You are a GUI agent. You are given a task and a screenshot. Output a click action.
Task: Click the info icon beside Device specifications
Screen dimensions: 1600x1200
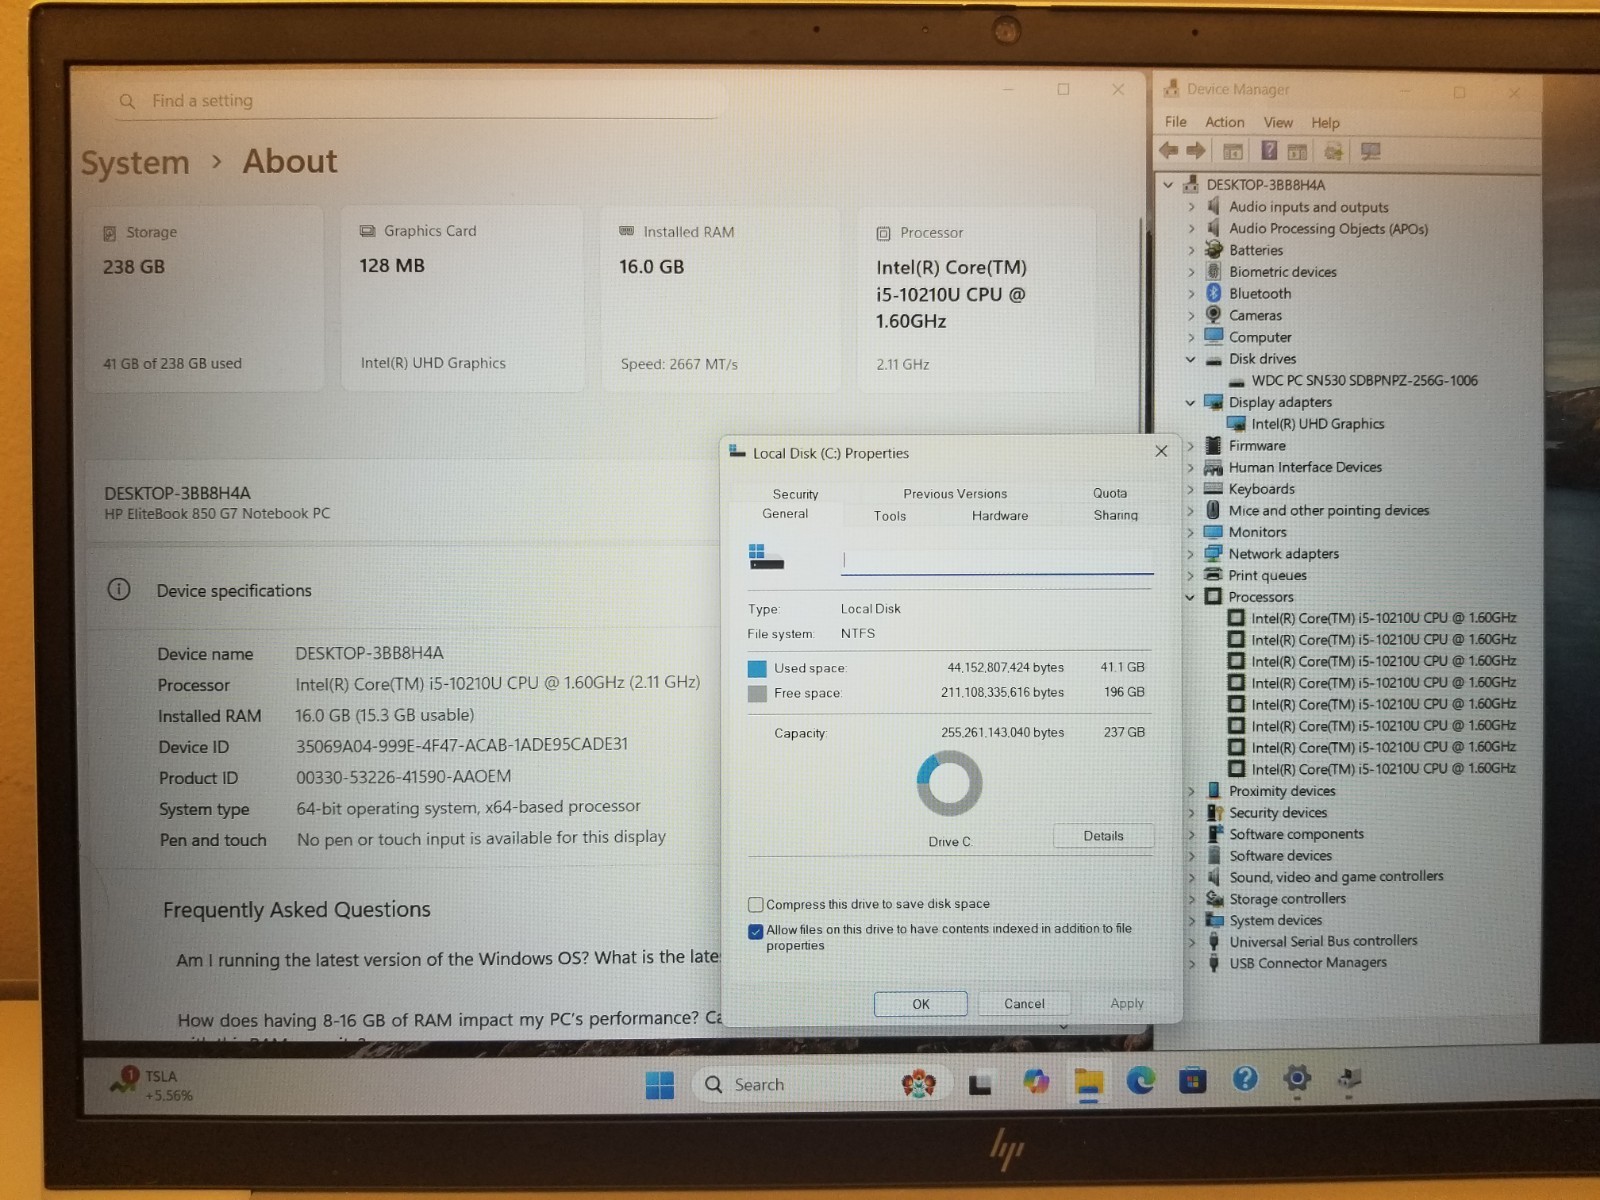coord(119,589)
